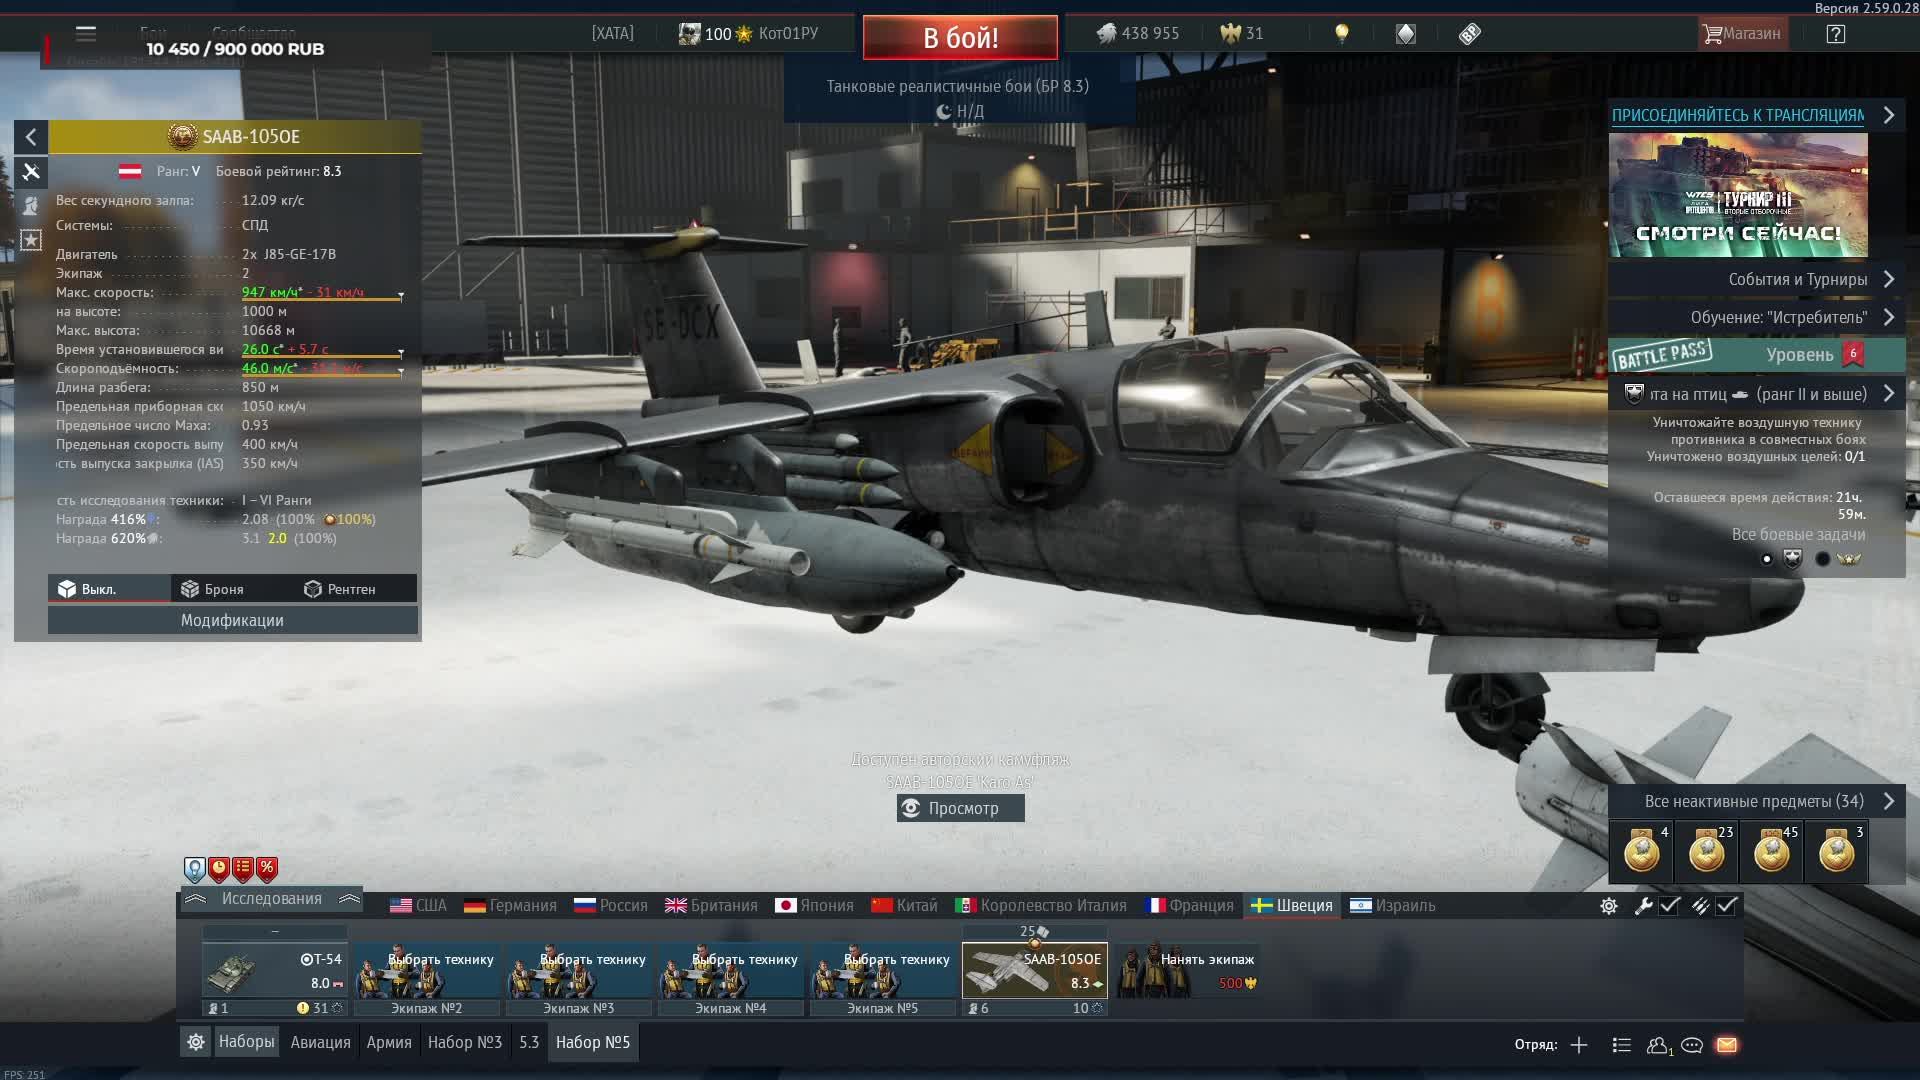Expand События и Турниры chevron
Screen dimensions: 1920x1080
[1889, 279]
